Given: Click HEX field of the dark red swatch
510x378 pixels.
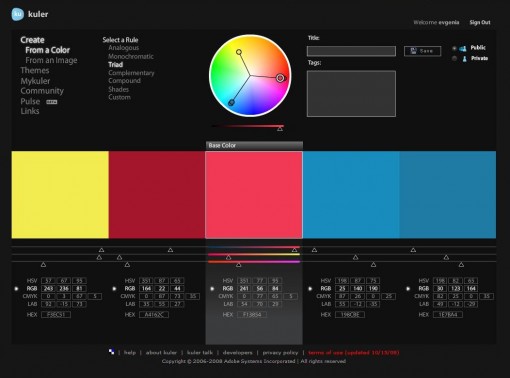Looking at the screenshot, I should pos(154,315).
